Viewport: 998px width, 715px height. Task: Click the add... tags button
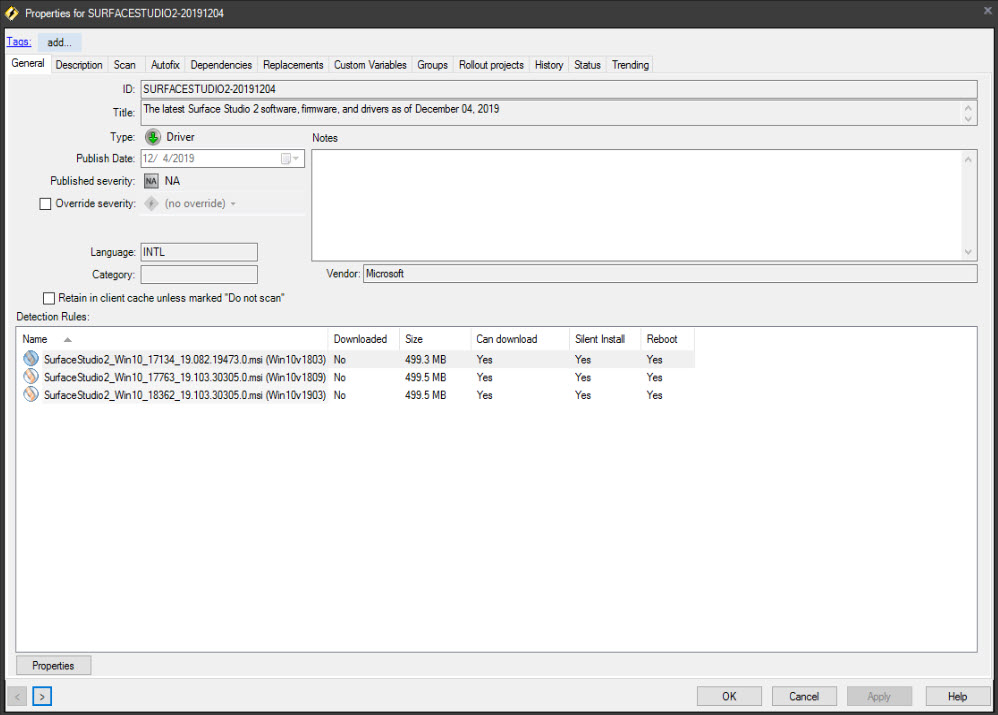(58, 42)
